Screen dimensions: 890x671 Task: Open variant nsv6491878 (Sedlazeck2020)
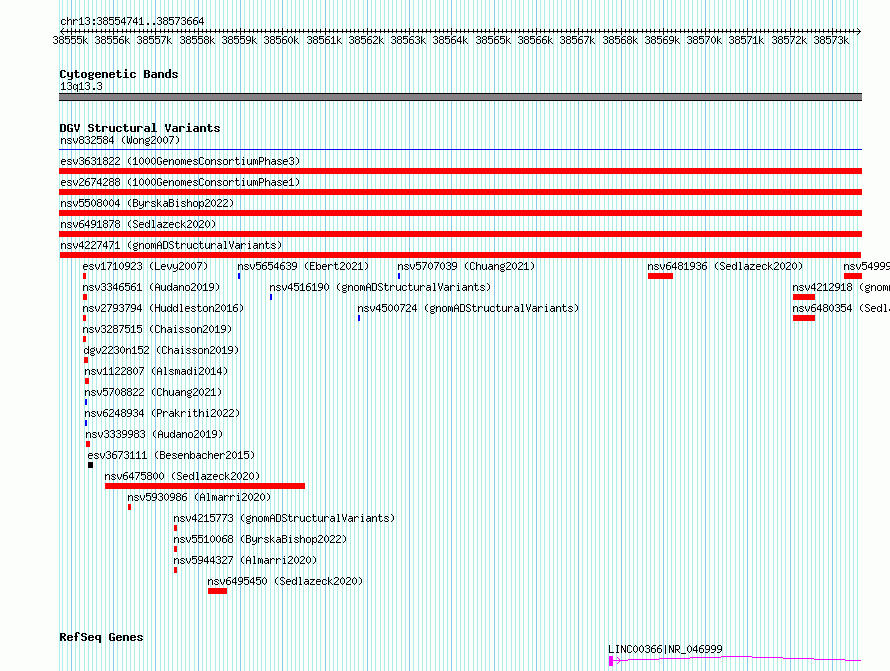(x=138, y=224)
